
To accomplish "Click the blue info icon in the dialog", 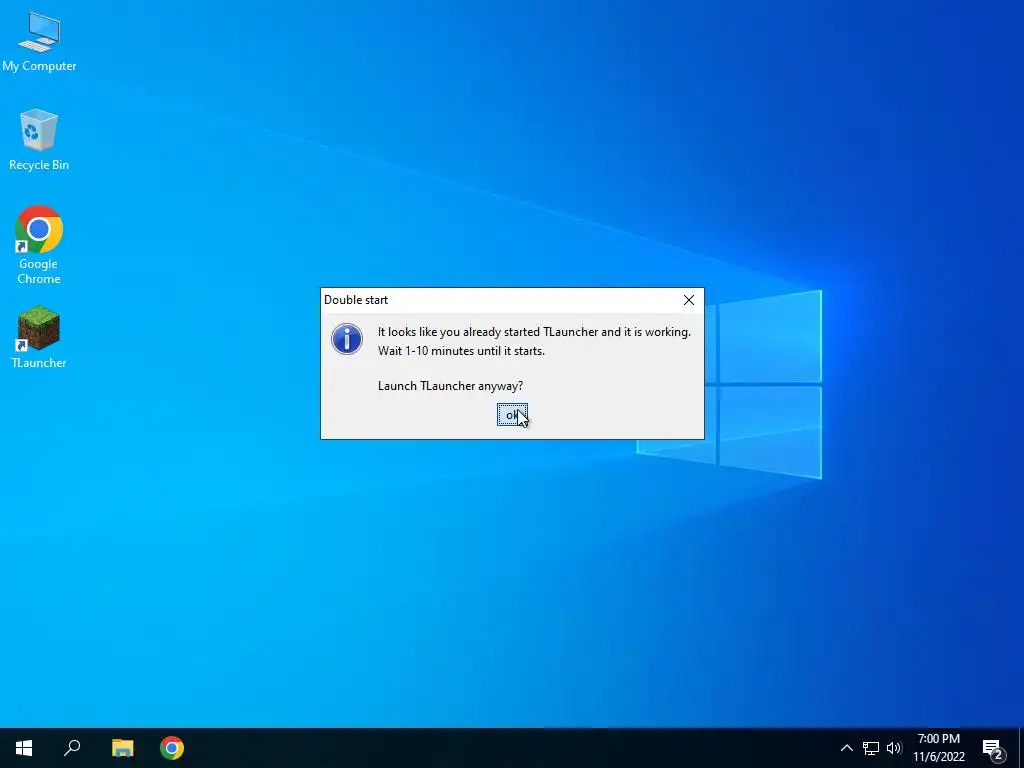I will (x=347, y=340).
